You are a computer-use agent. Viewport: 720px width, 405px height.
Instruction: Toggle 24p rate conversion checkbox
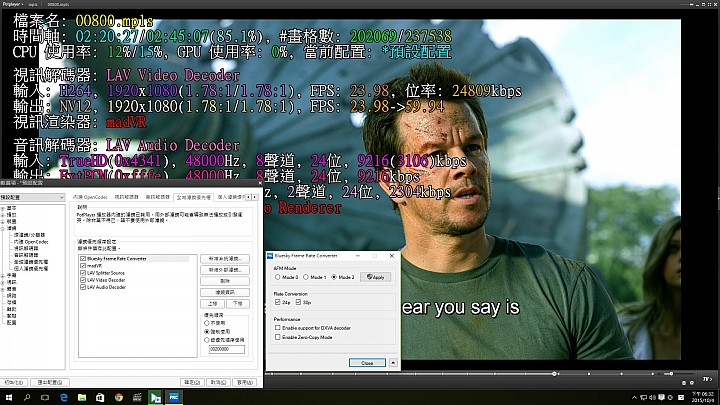(x=277, y=302)
